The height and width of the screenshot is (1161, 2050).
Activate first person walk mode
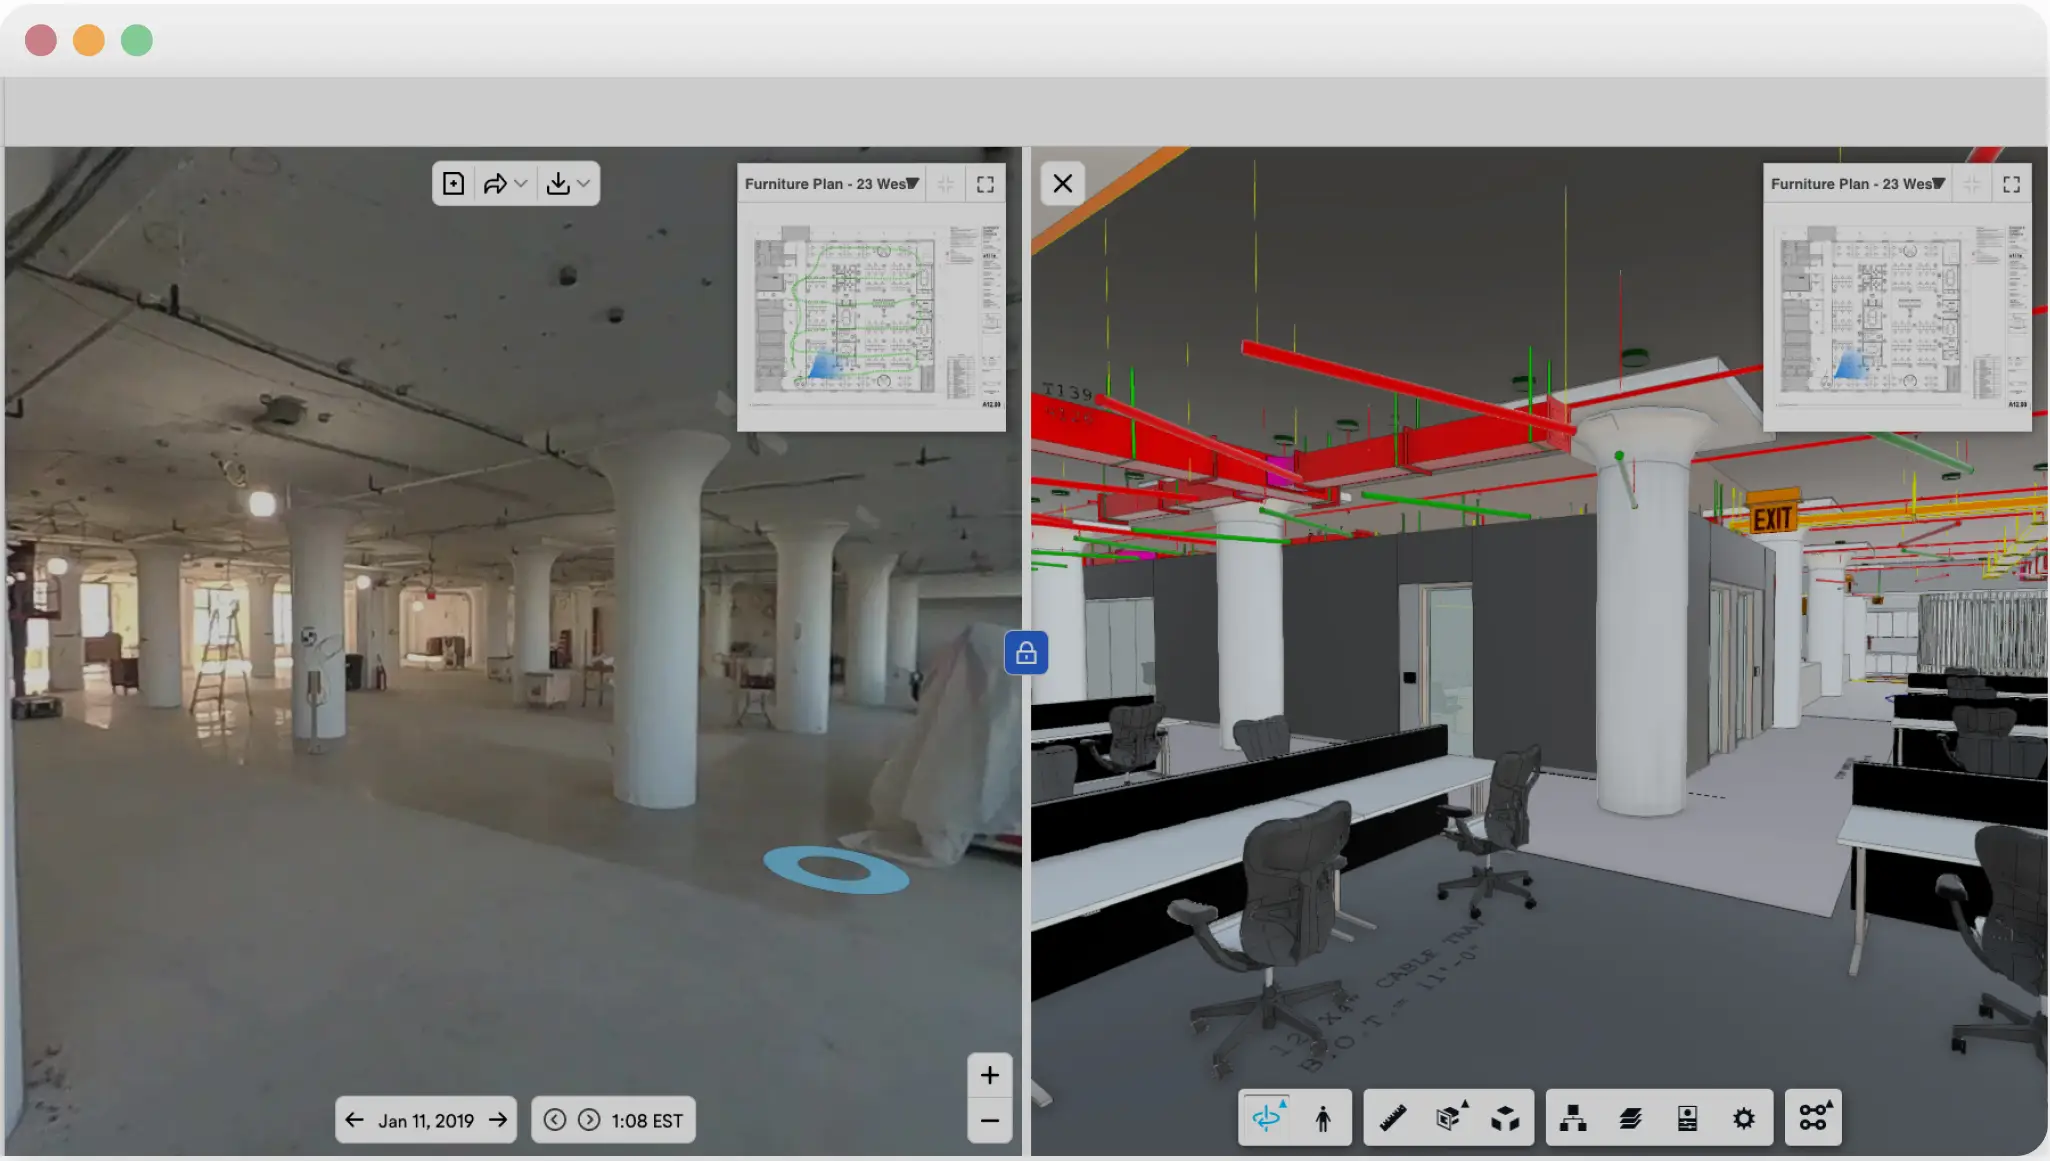point(1323,1118)
